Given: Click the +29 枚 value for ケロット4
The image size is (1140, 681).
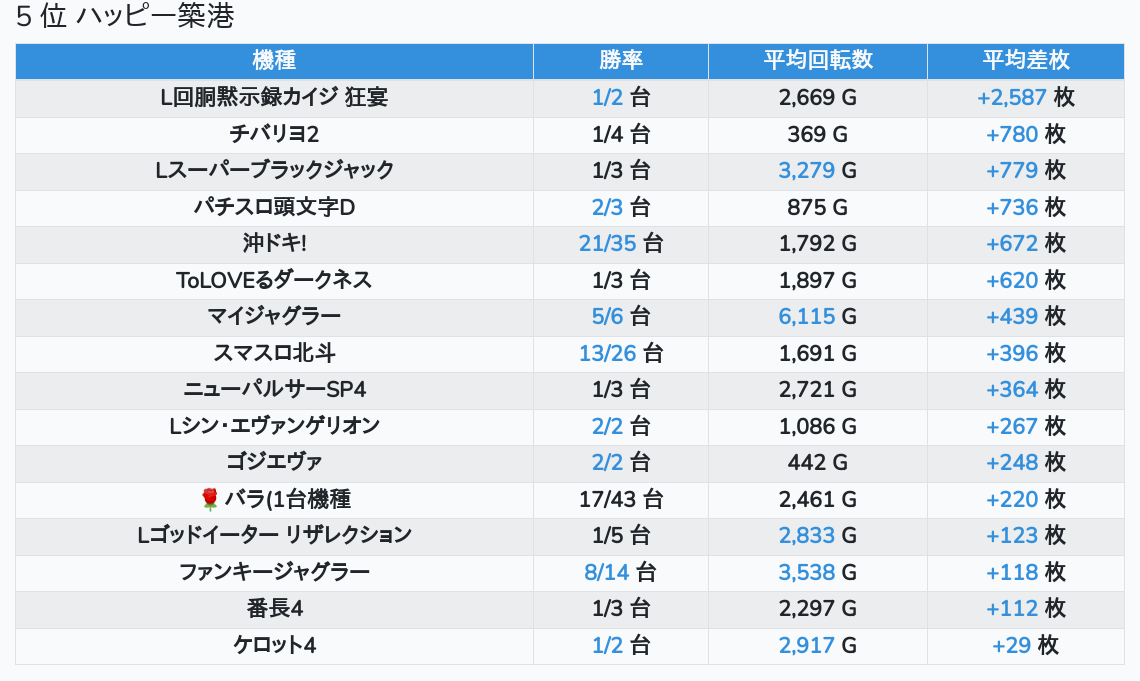Looking at the screenshot, I should tap(1026, 645).
